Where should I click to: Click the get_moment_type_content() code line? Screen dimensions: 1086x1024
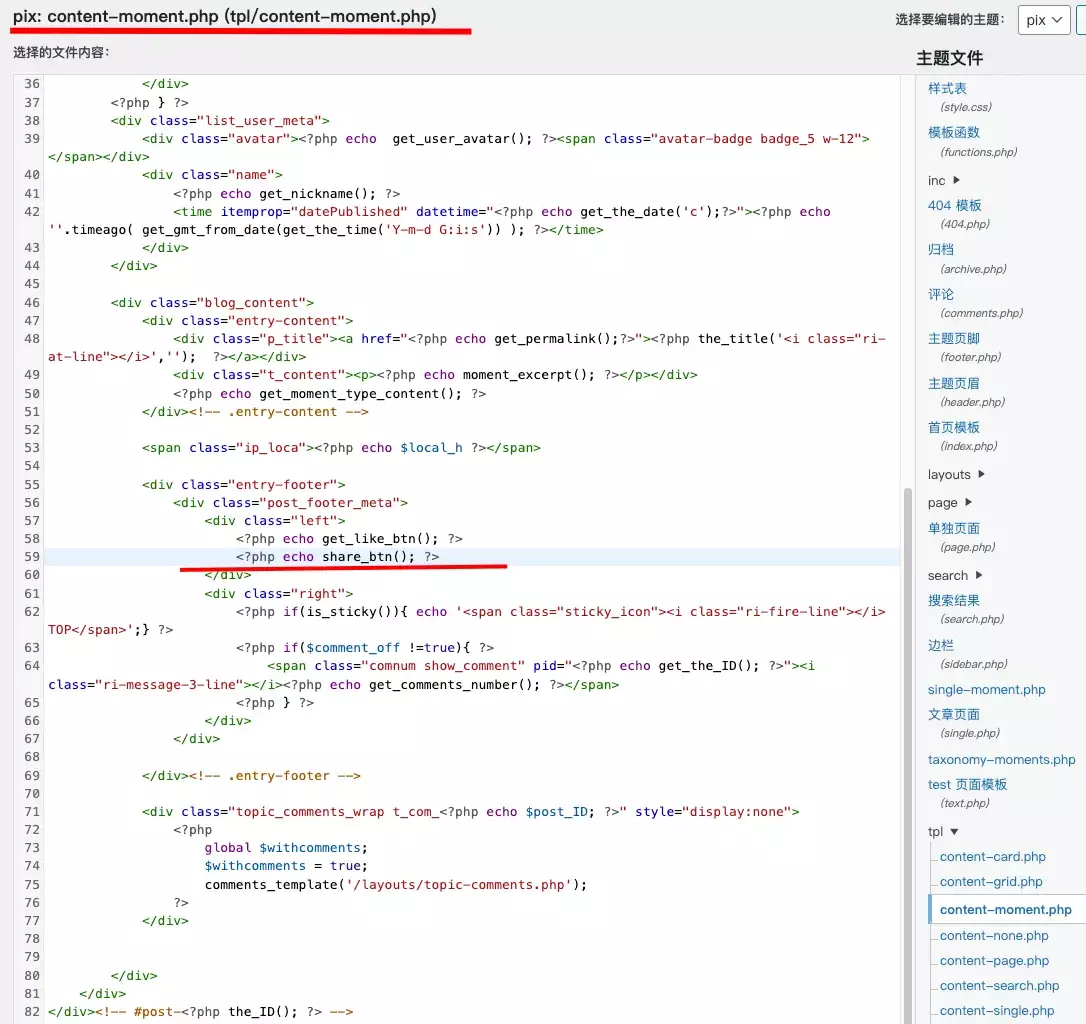[329, 393]
